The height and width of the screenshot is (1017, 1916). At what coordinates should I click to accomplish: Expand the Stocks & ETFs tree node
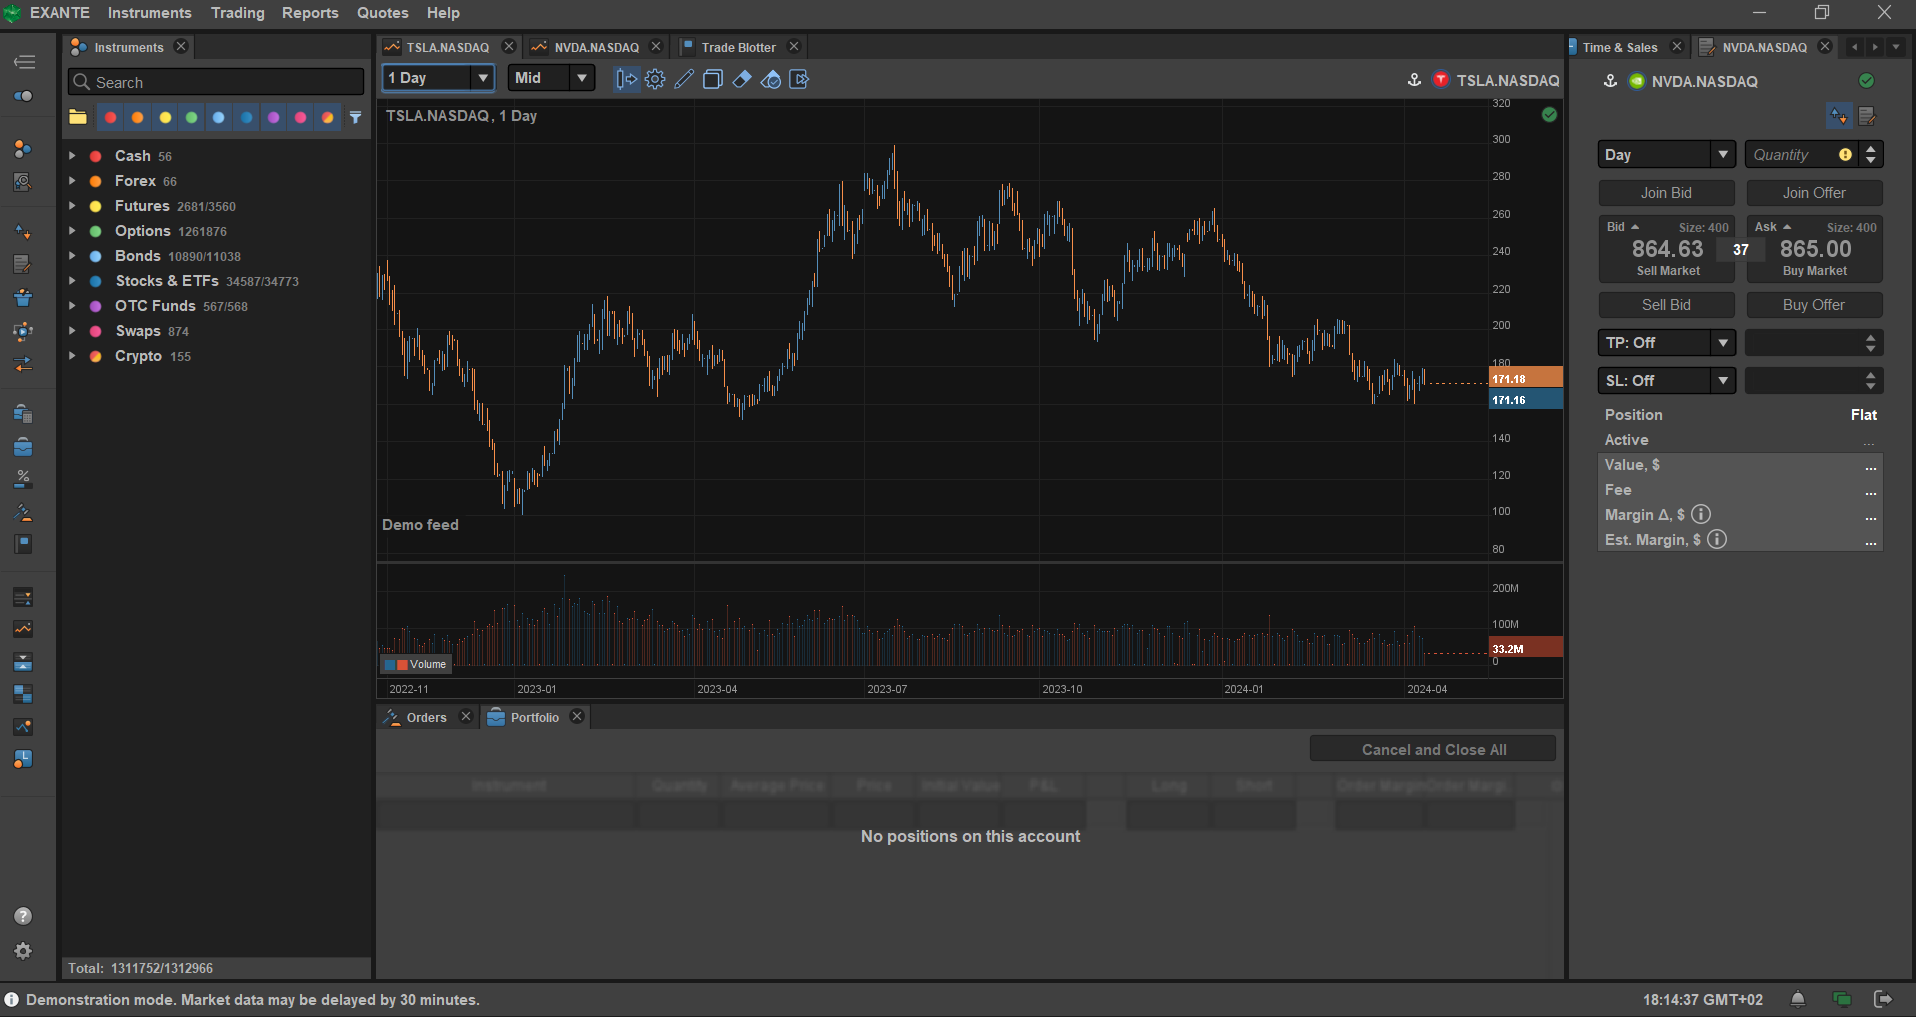pos(72,281)
